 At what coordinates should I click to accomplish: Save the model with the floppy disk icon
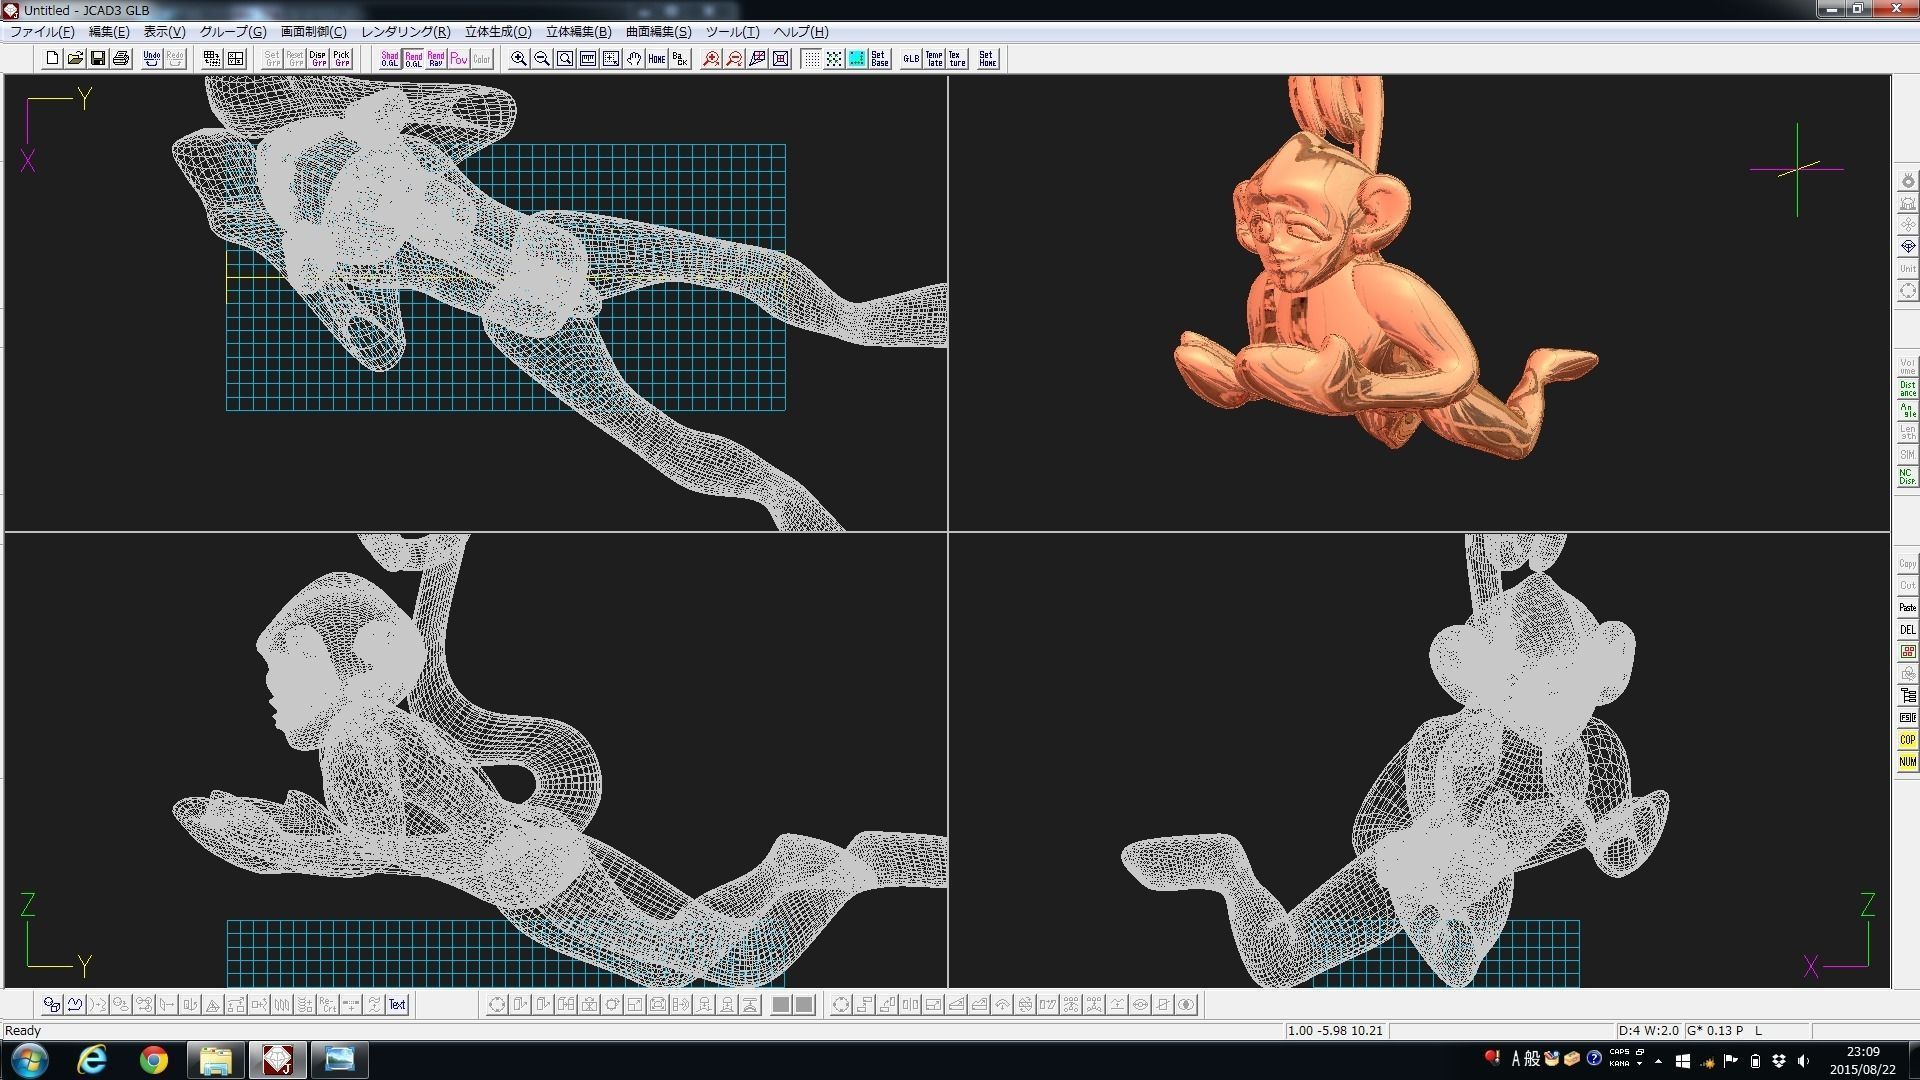[98, 59]
